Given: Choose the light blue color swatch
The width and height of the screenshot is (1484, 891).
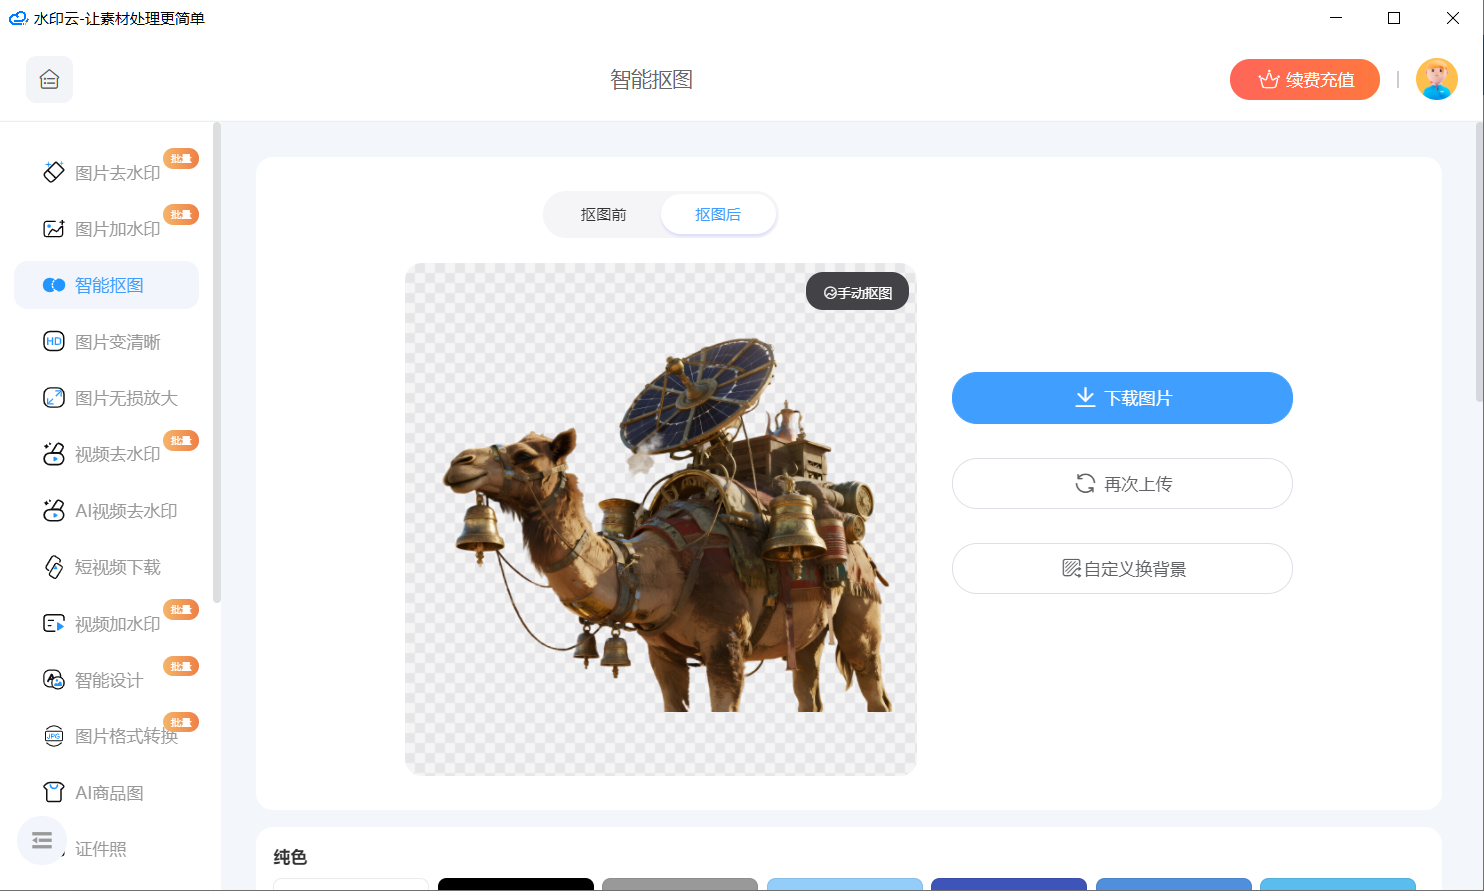Looking at the screenshot, I should tap(845, 884).
